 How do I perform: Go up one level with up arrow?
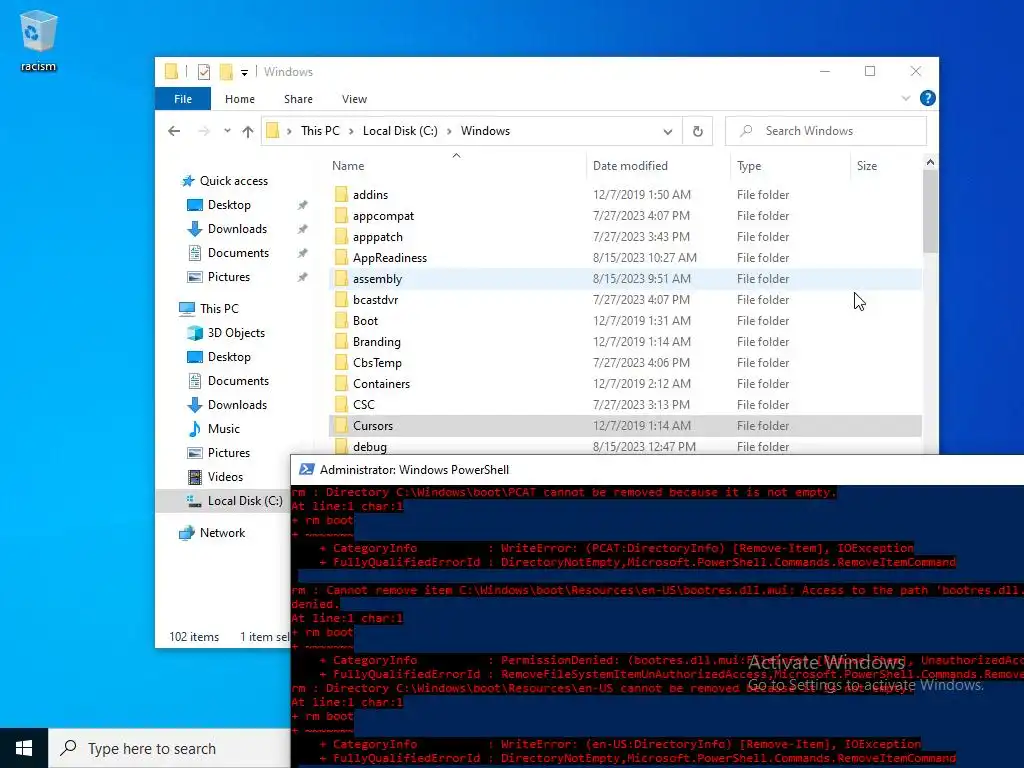pyautogui.click(x=248, y=131)
